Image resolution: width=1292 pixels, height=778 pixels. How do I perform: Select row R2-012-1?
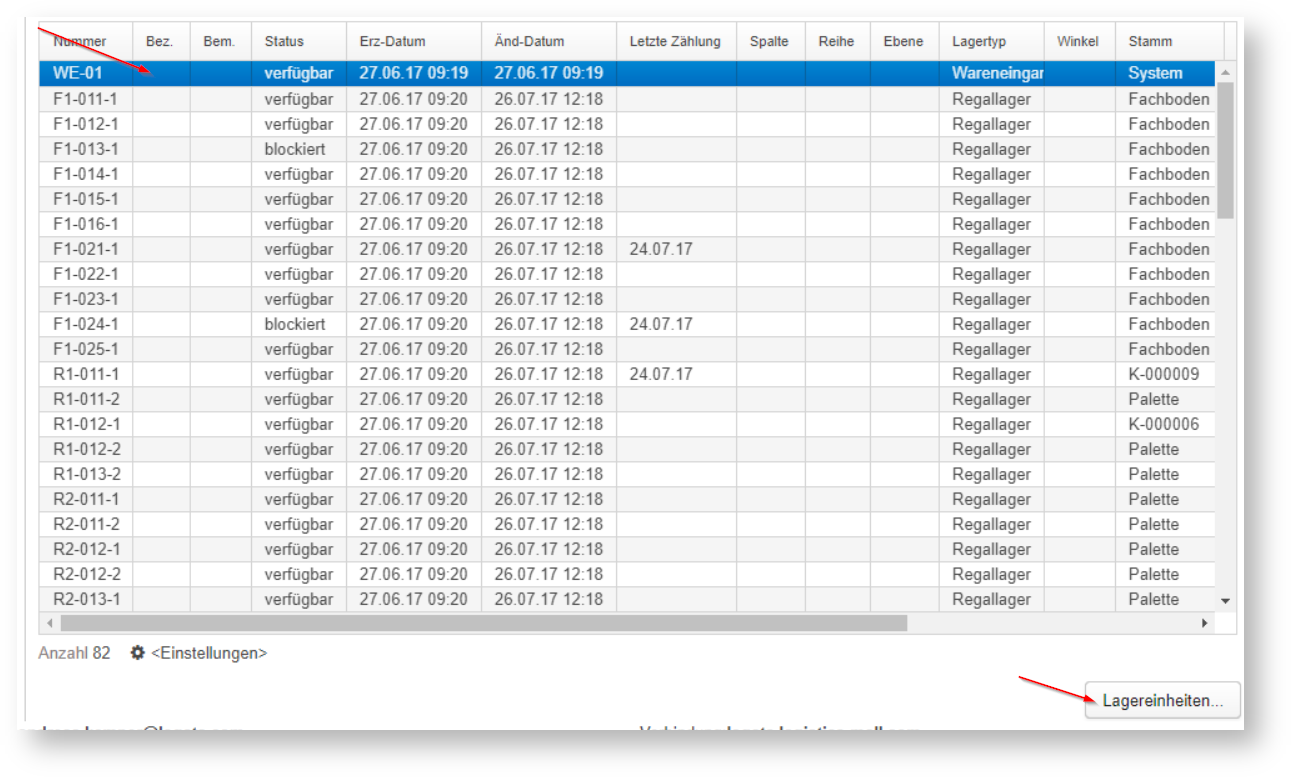[627, 549]
